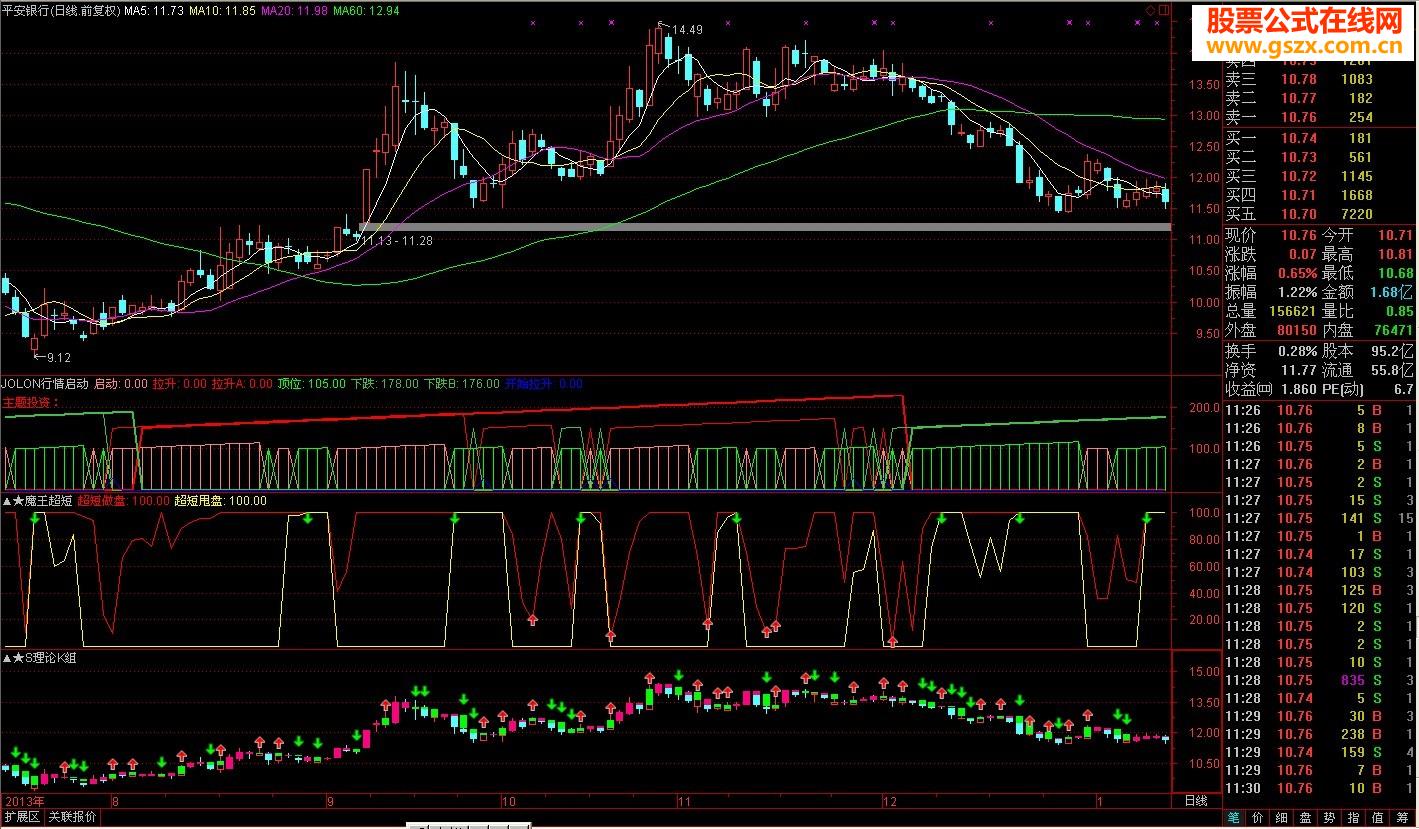Click the 超短做盘: 100.00 label
This screenshot has height=829, width=1419.
[123, 501]
